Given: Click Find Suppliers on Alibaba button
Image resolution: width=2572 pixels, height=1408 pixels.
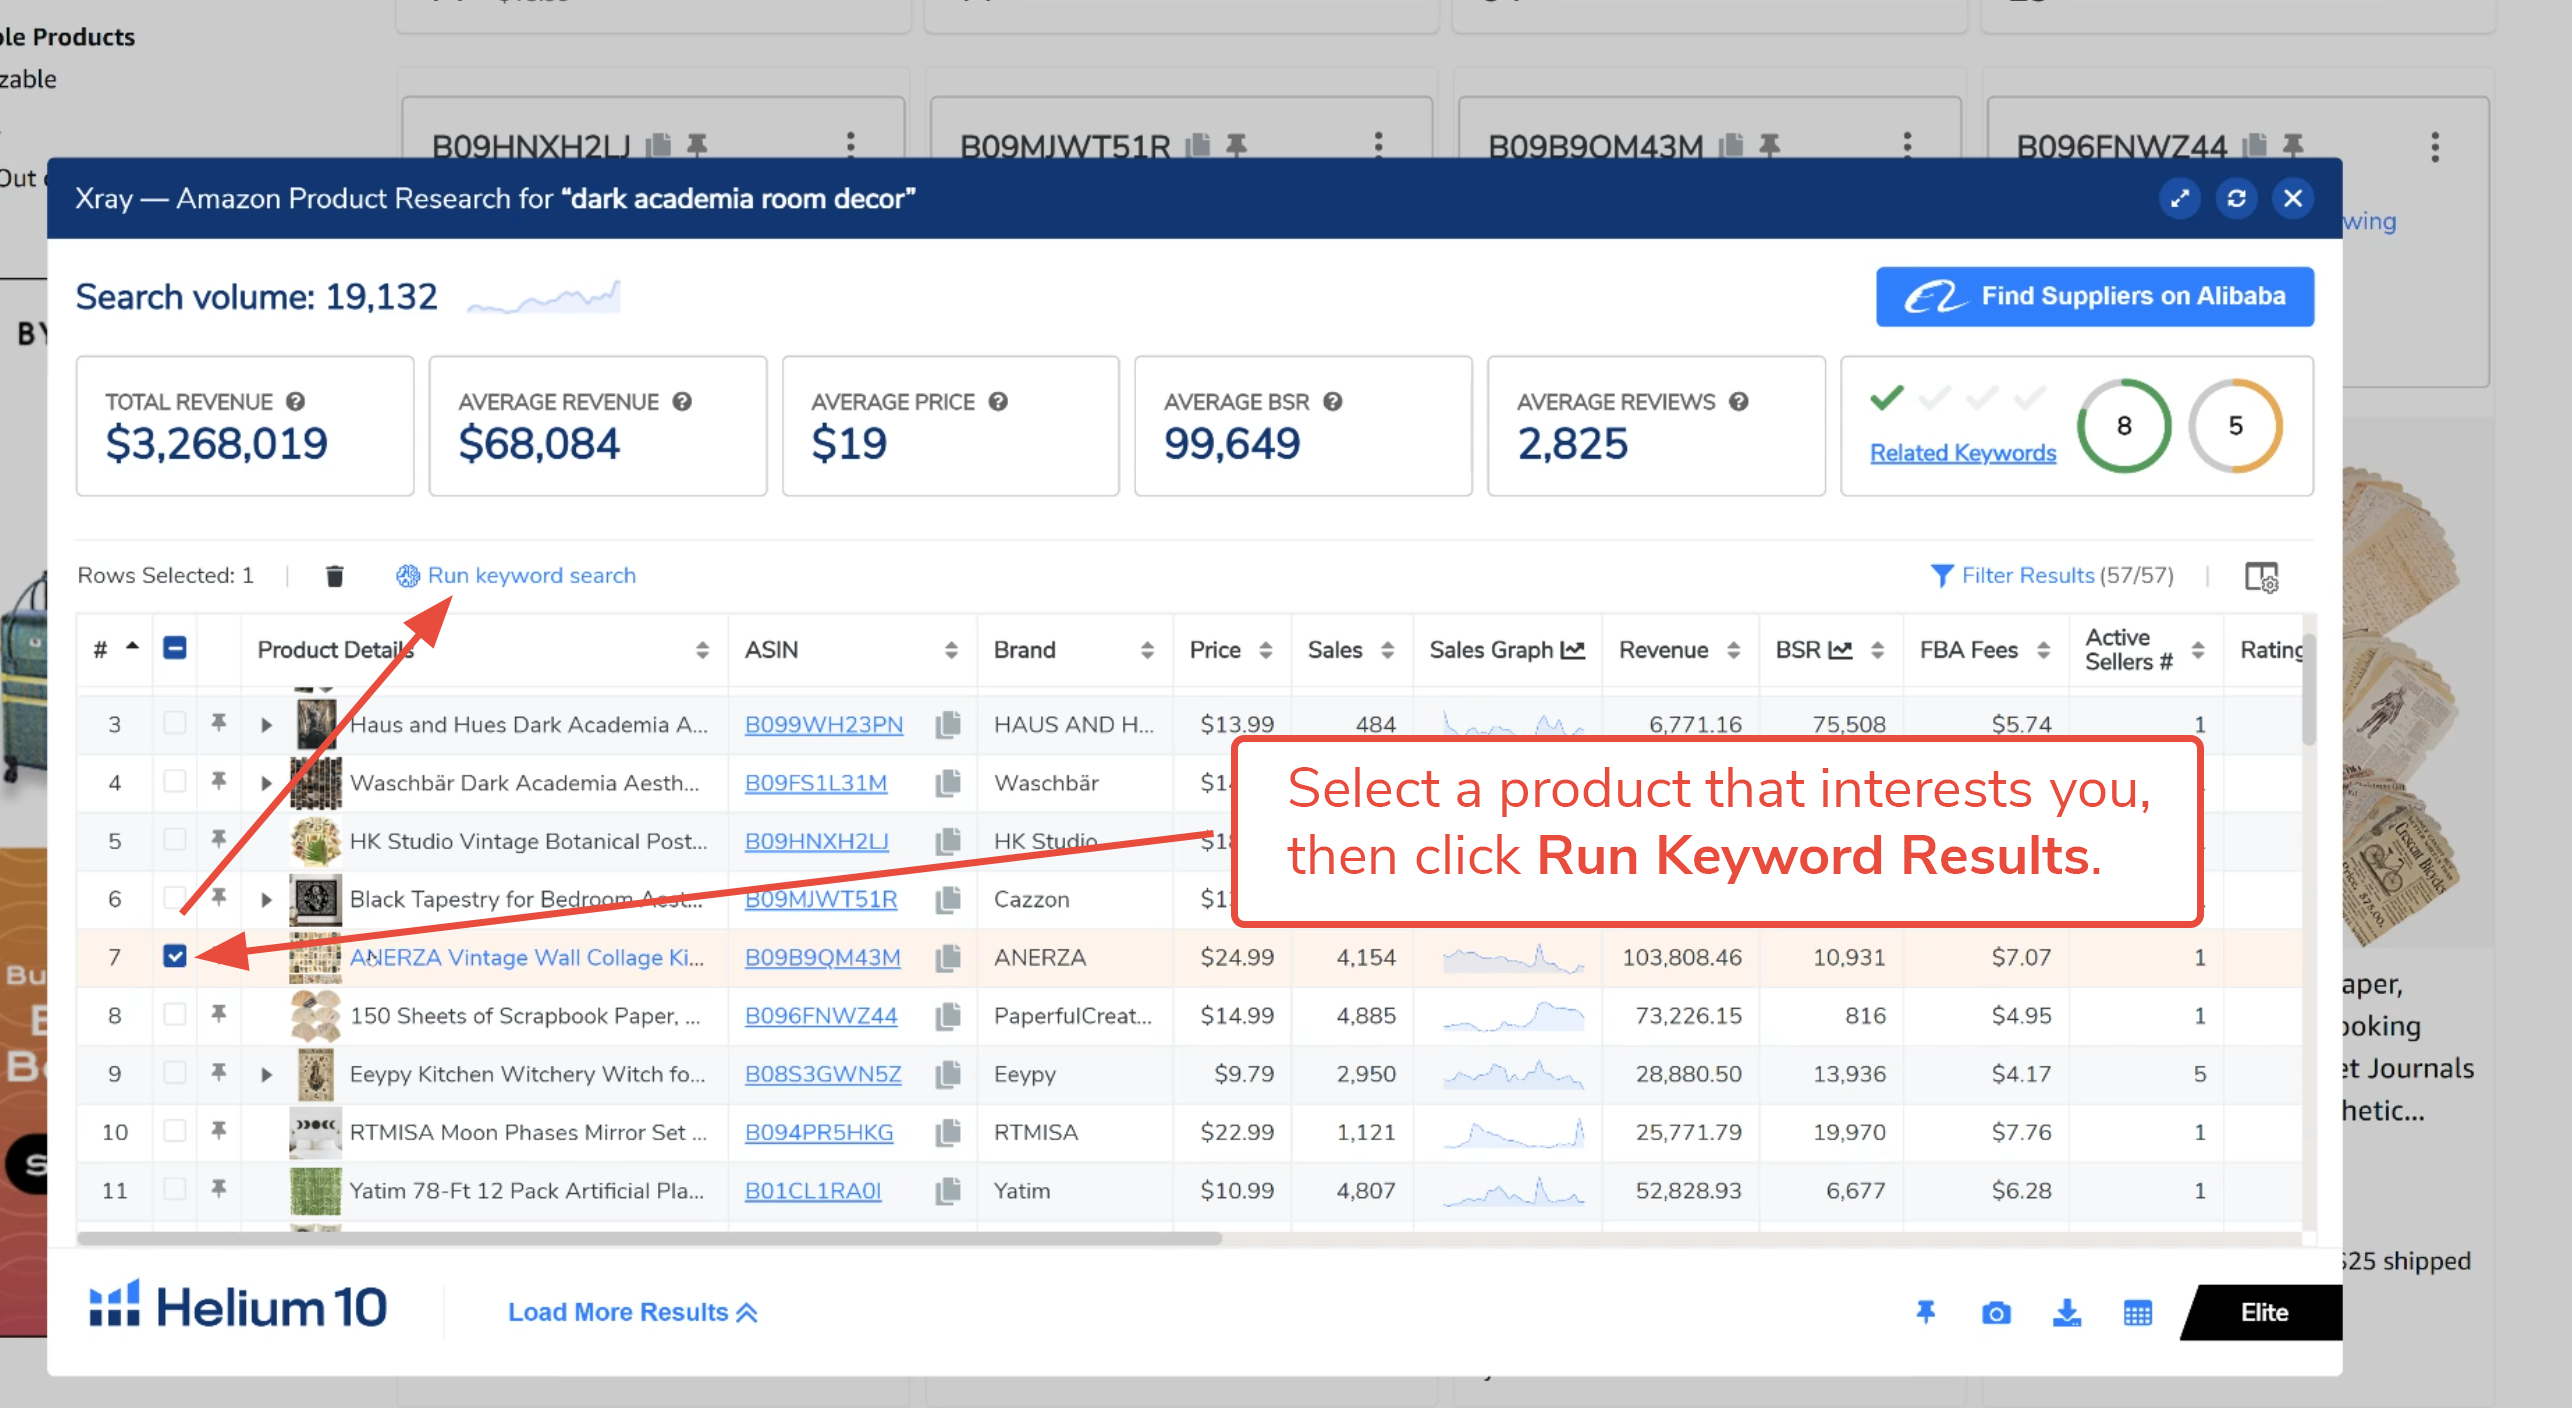Looking at the screenshot, I should 2094,296.
